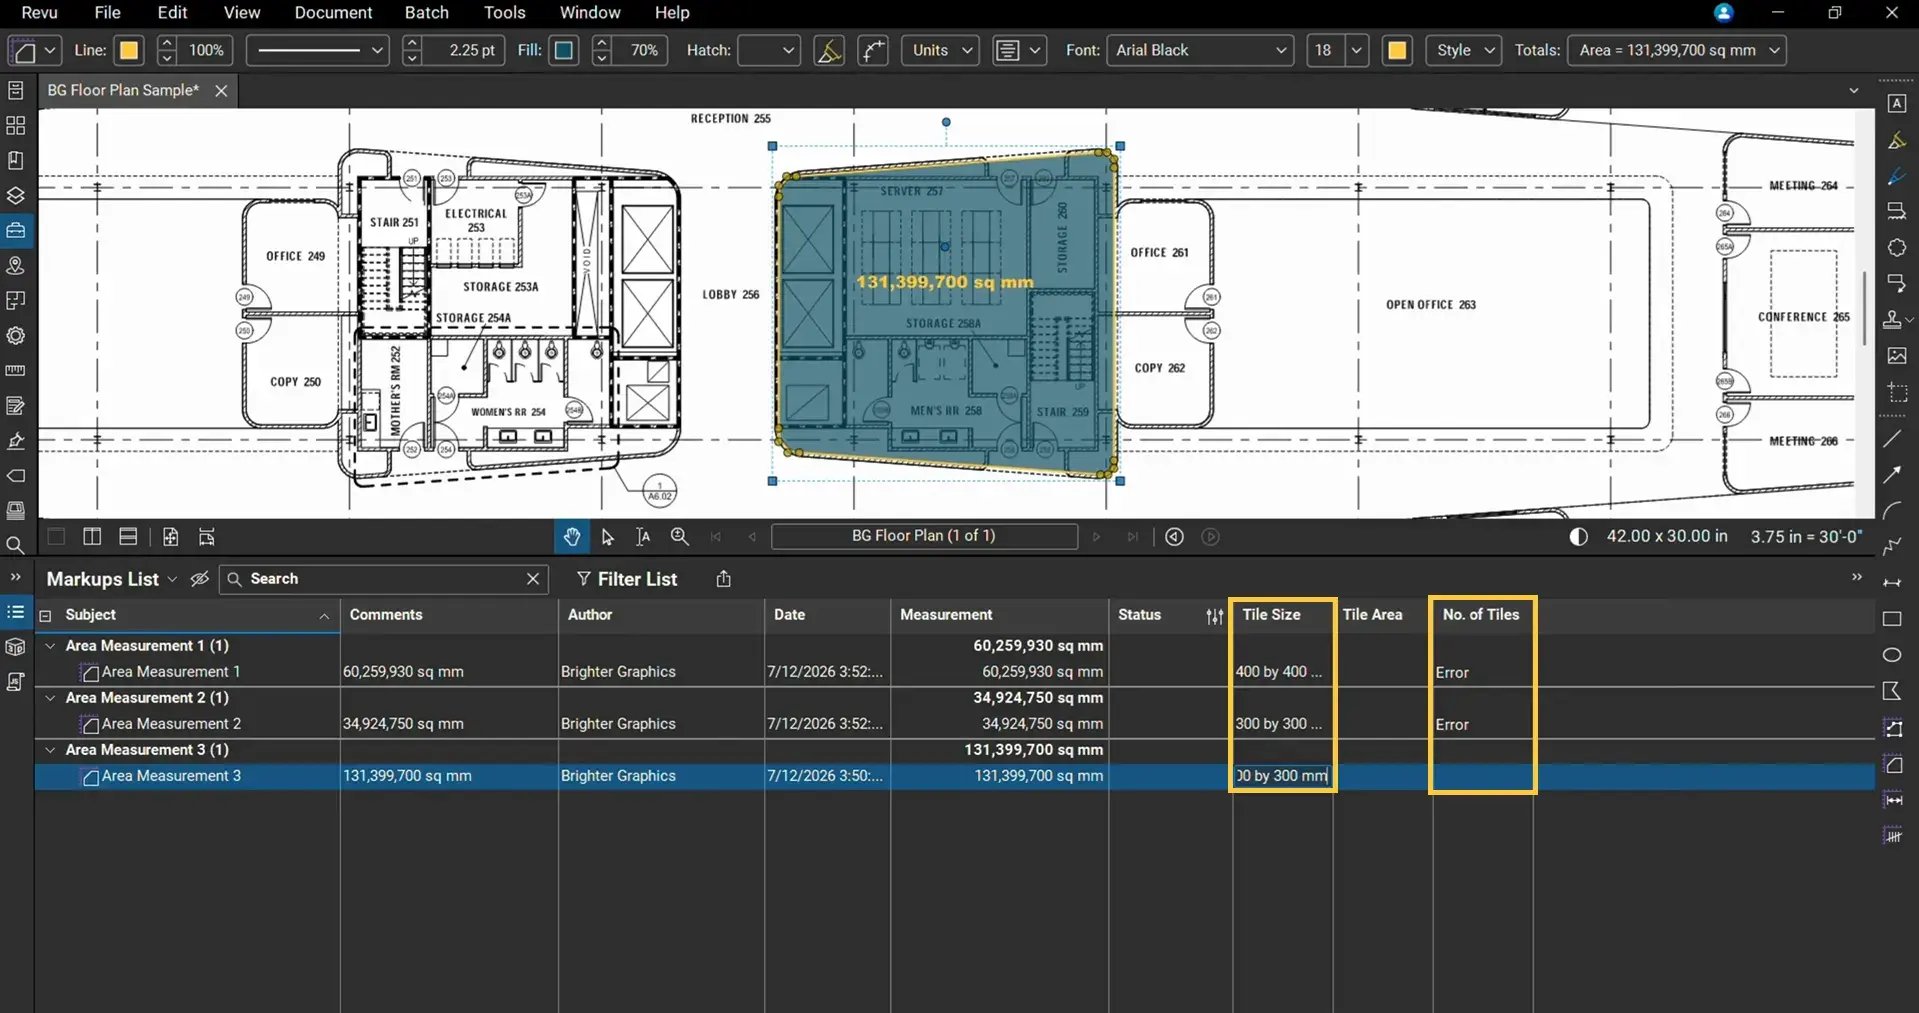
Task: Open the Batch menu
Action: 427,13
